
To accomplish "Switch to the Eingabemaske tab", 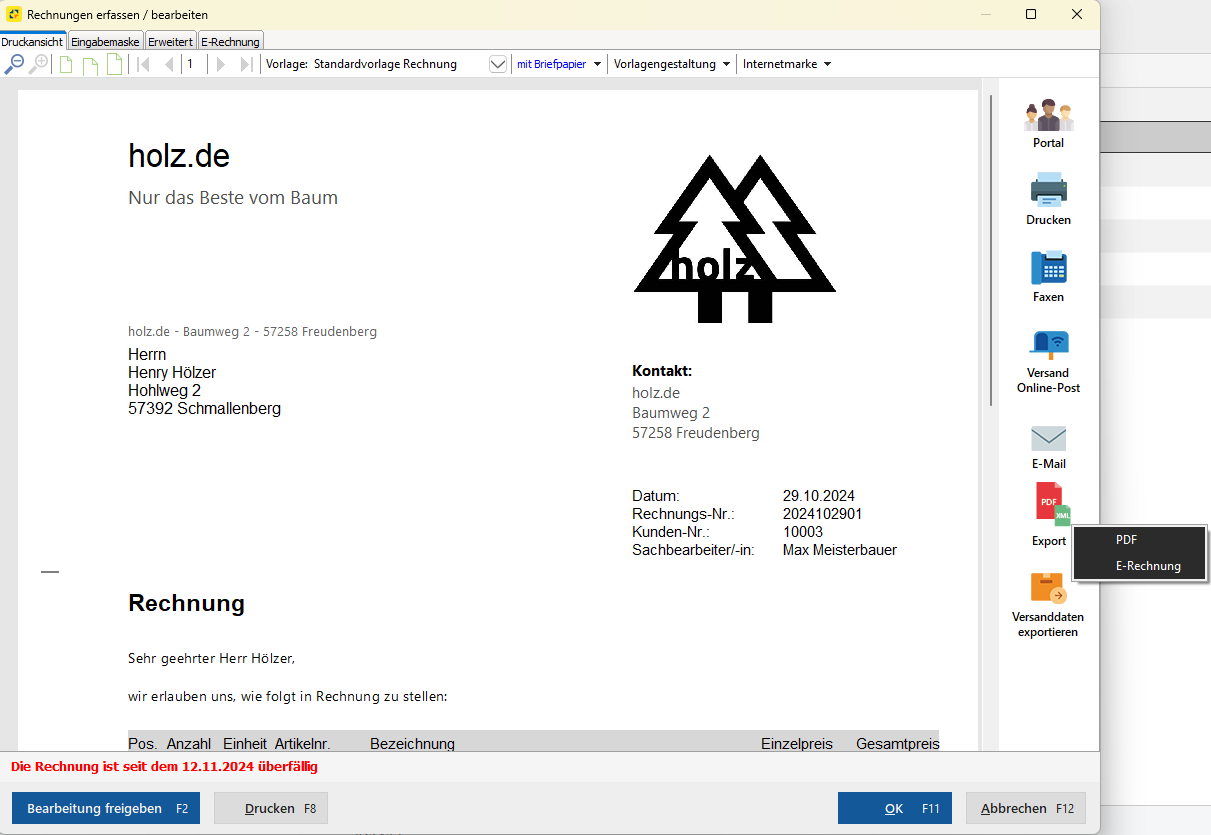I will click(x=105, y=41).
